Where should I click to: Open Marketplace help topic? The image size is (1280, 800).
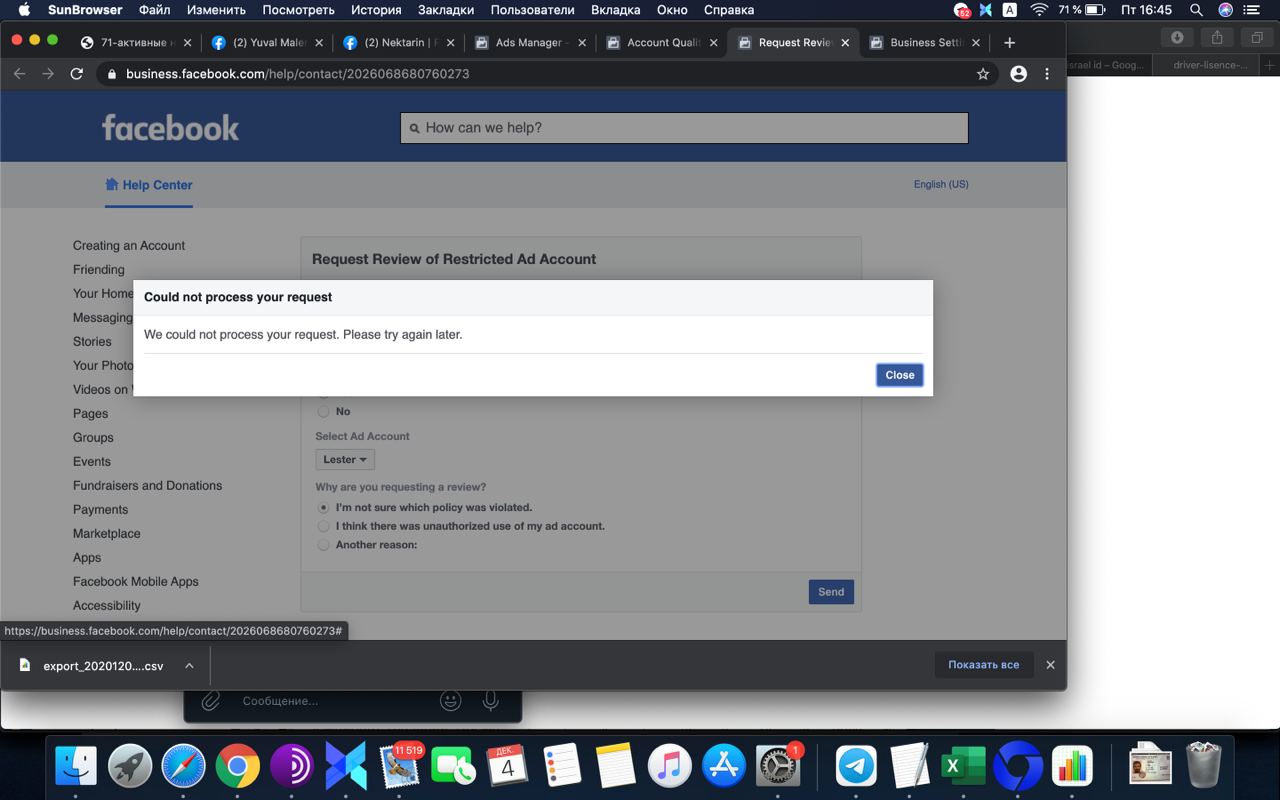(107, 533)
